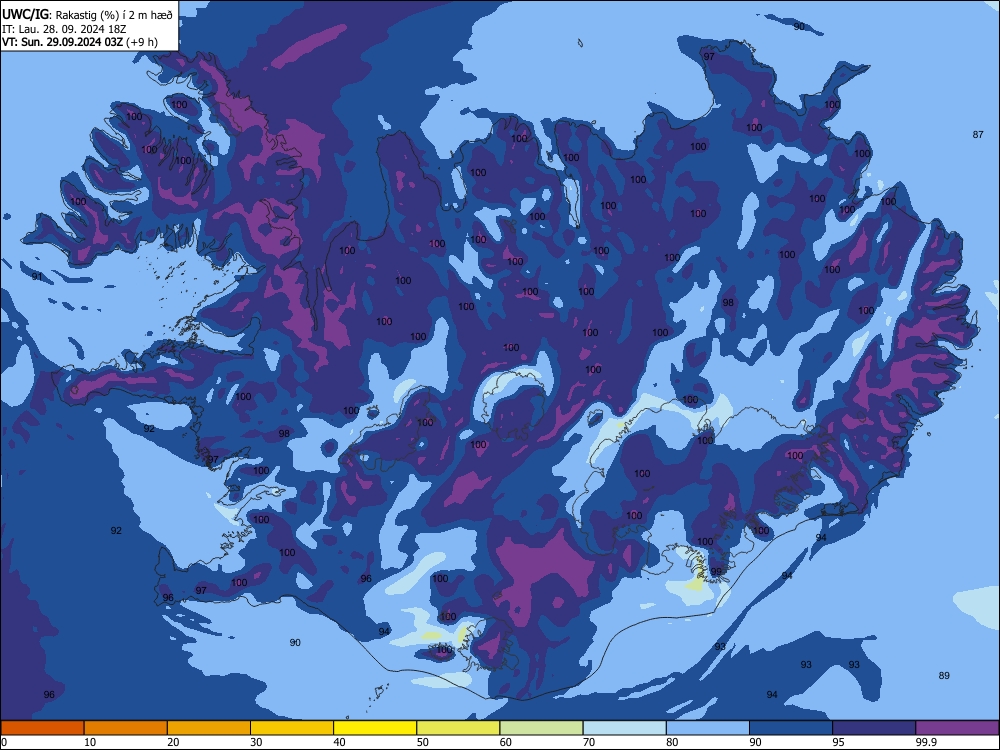Click the "30" legend tick label
The height and width of the screenshot is (750, 1000).
click(256, 742)
